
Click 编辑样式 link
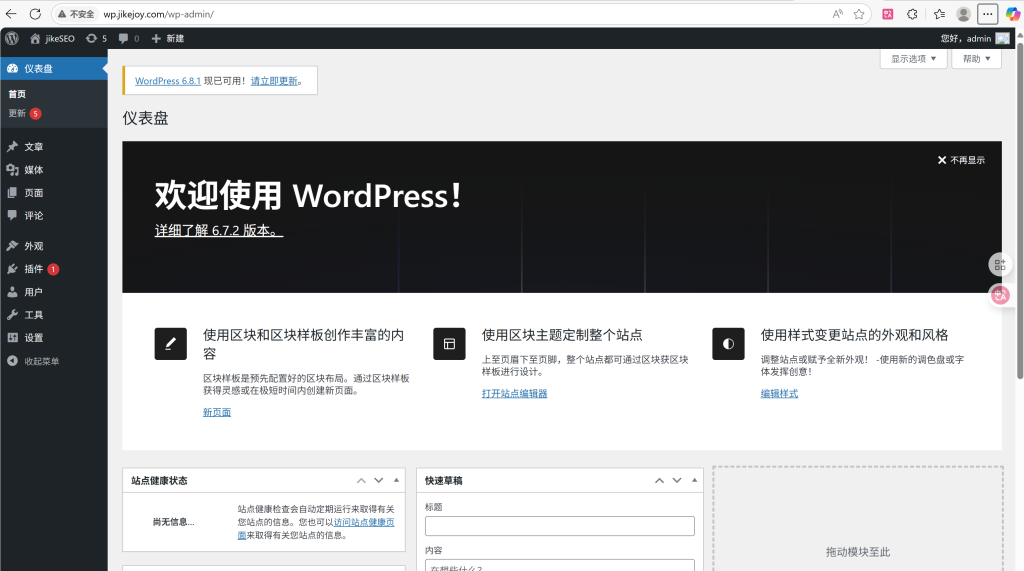779,393
